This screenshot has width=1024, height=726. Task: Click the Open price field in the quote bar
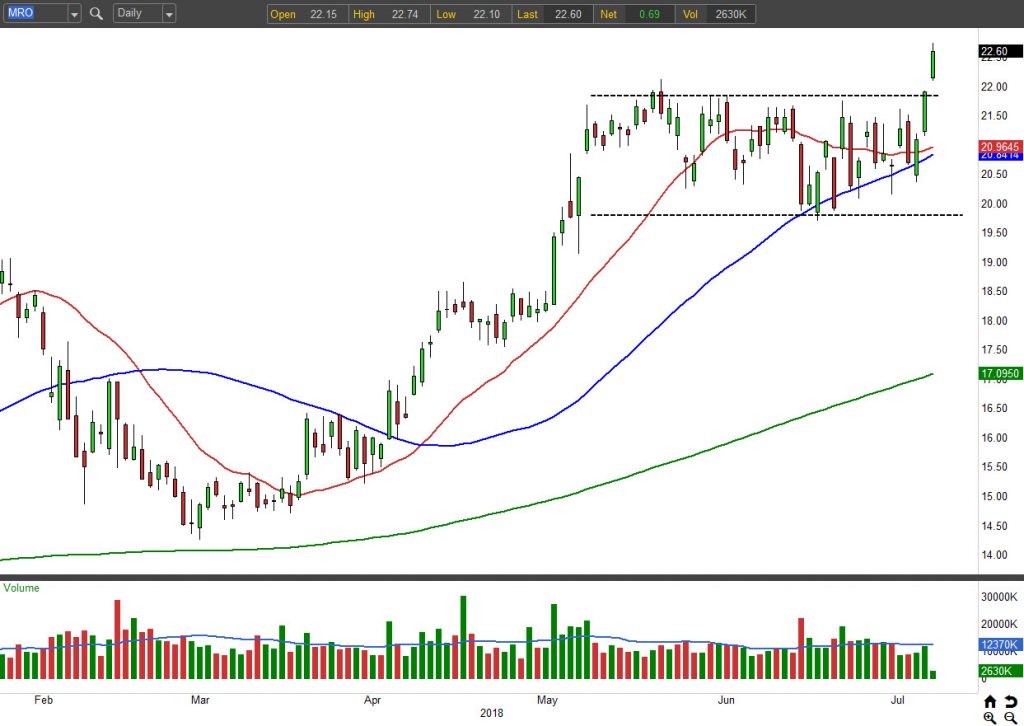pos(308,14)
